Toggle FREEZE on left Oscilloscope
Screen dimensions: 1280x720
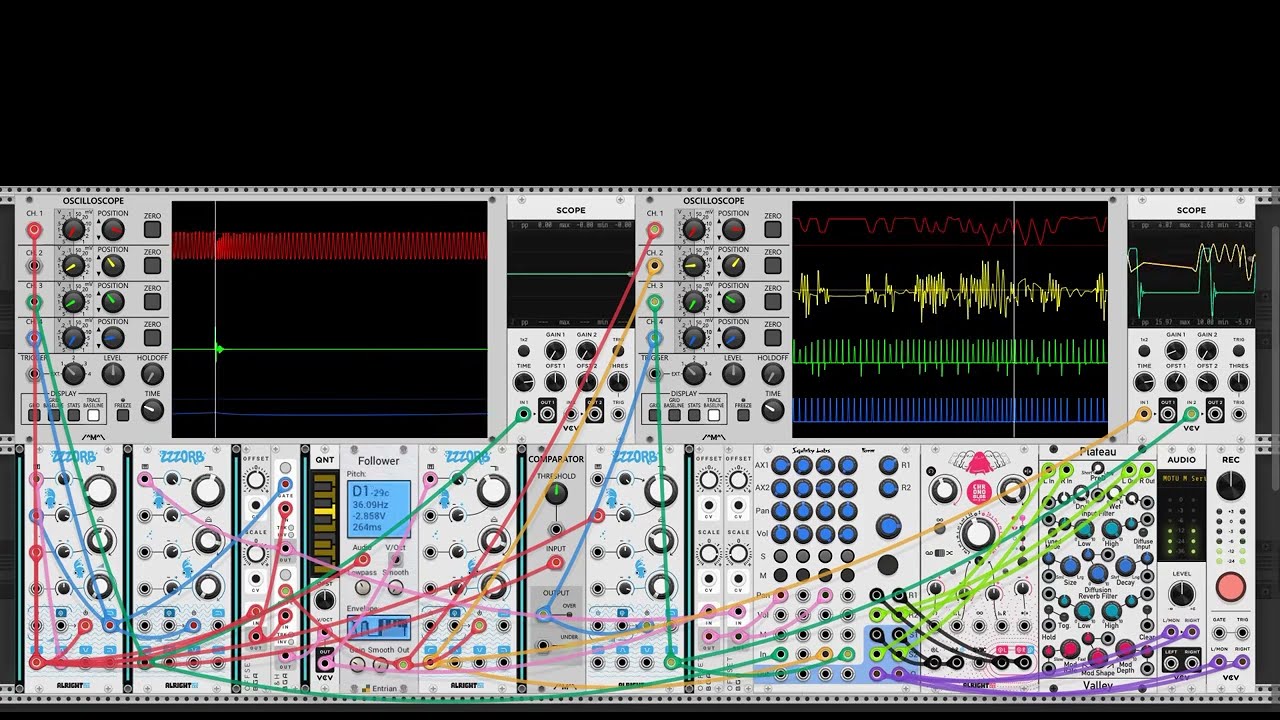point(123,413)
